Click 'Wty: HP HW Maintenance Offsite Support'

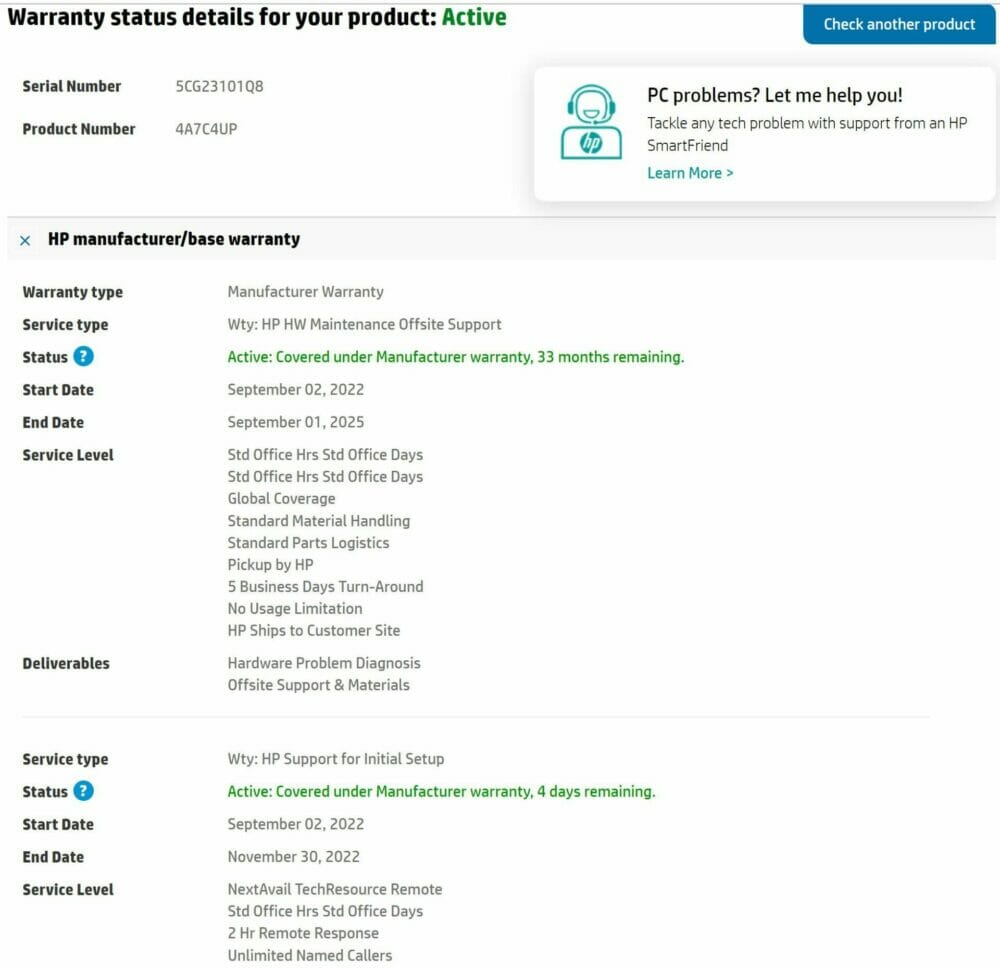click(364, 324)
